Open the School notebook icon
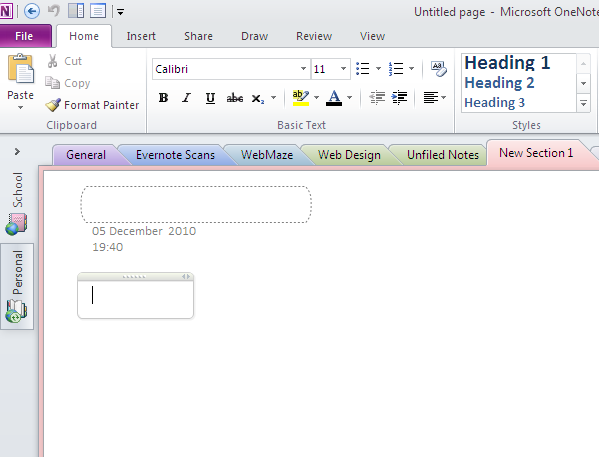Screen dimensions: 599x457 point(16,224)
